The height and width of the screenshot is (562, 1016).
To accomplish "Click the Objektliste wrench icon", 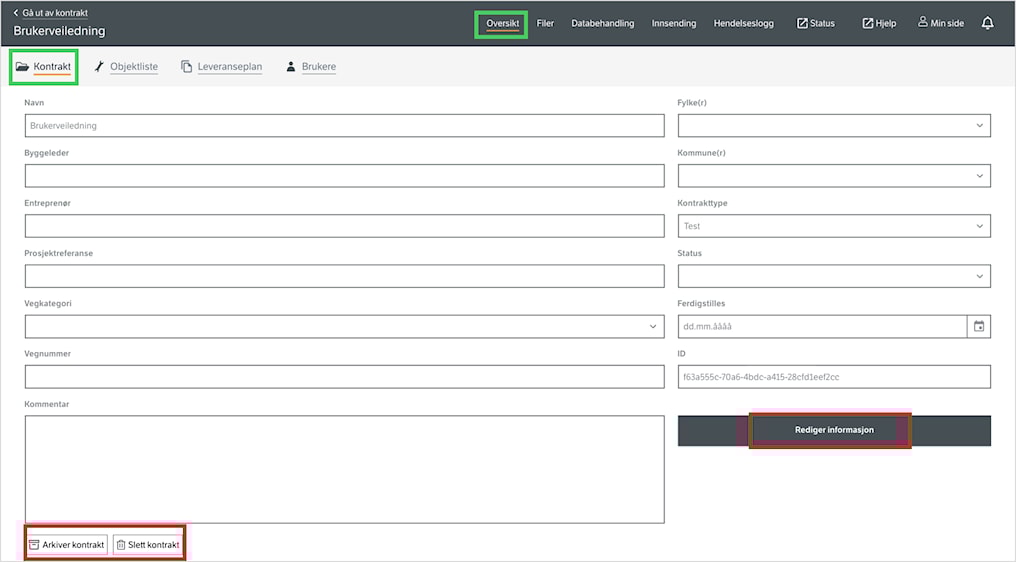I will tap(99, 67).
